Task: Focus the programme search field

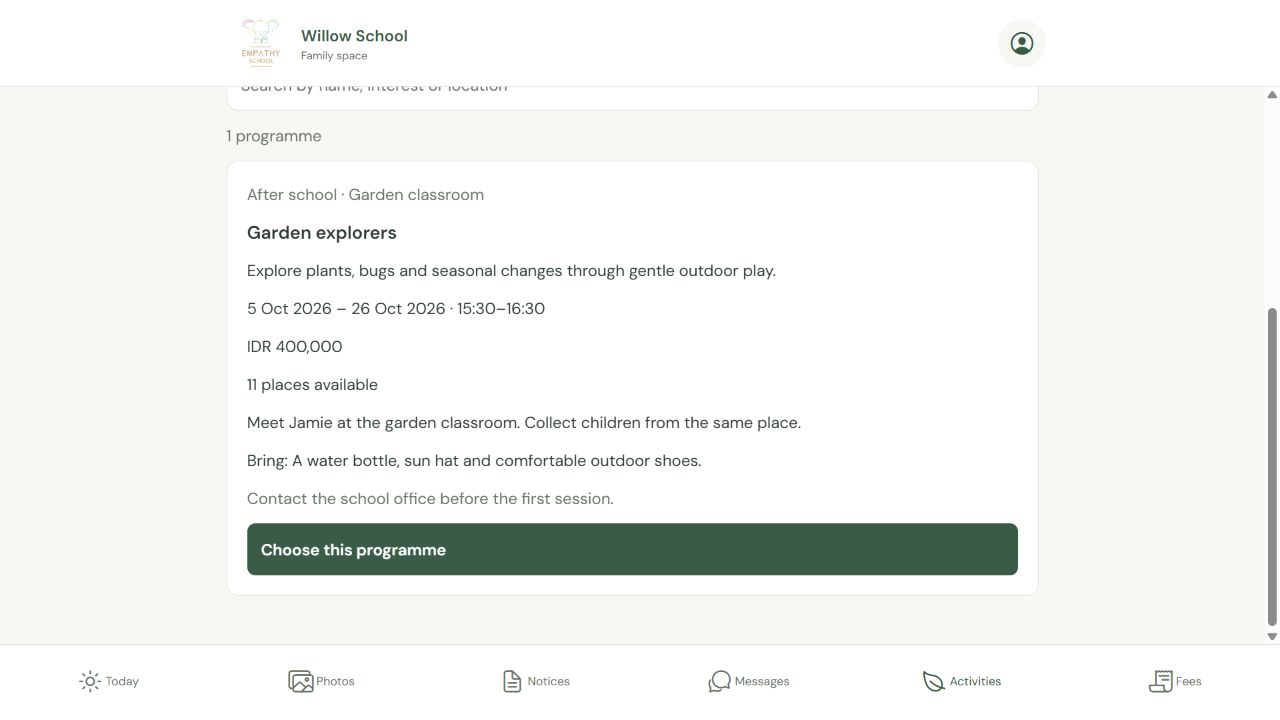Action: (x=632, y=97)
